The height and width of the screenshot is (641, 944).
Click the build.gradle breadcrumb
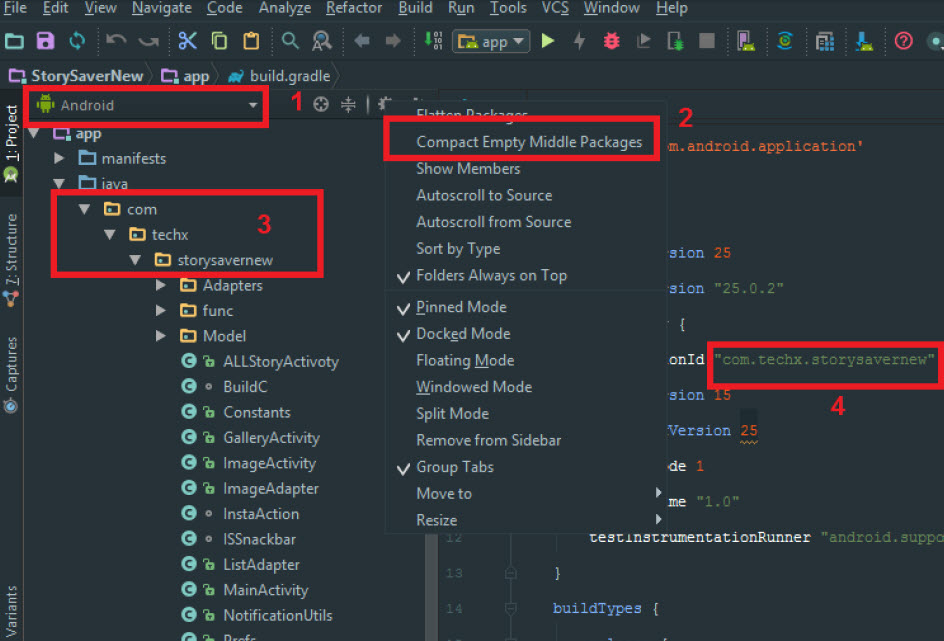click(281, 76)
